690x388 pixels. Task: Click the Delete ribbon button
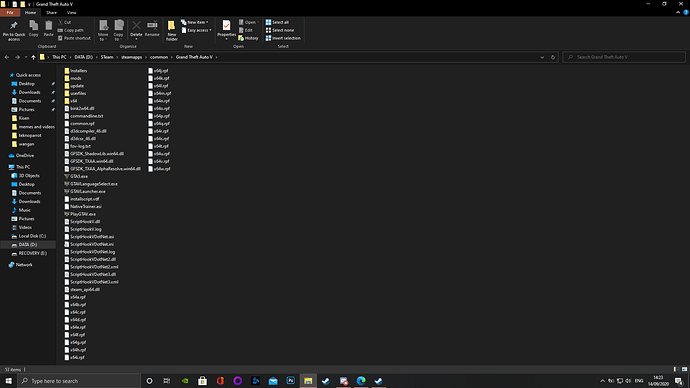136,30
